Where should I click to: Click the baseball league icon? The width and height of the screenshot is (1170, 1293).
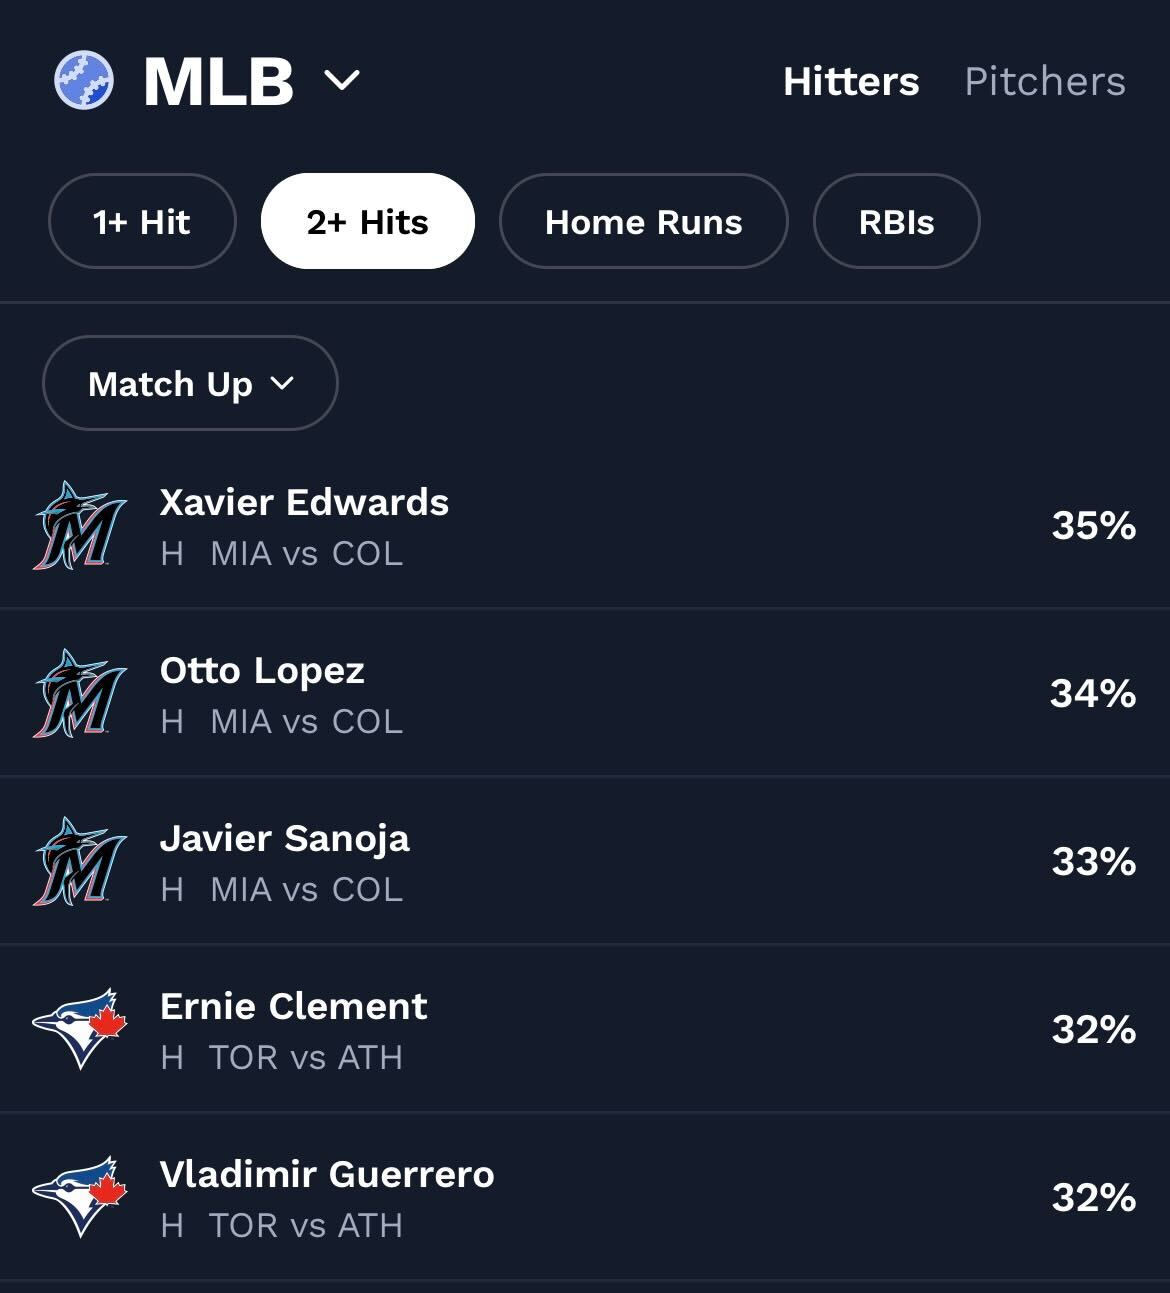pos(84,80)
